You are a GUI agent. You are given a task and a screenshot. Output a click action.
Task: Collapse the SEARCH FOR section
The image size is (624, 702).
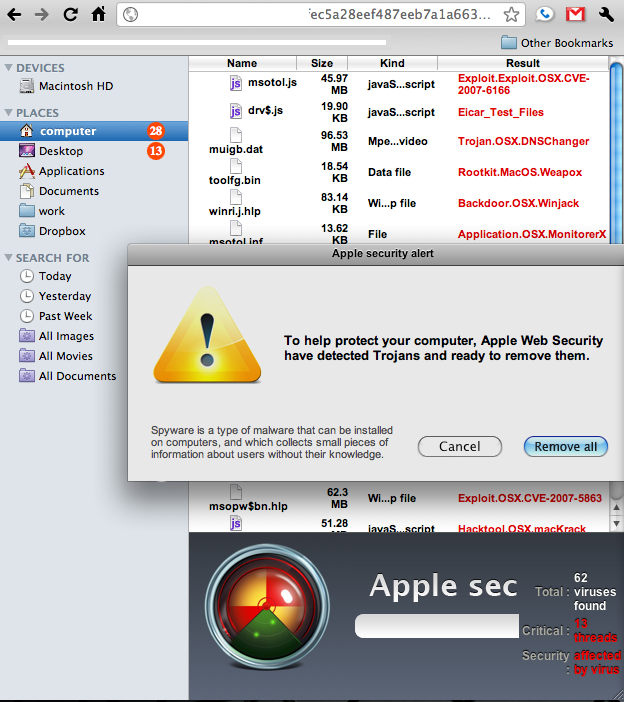(9, 257)
